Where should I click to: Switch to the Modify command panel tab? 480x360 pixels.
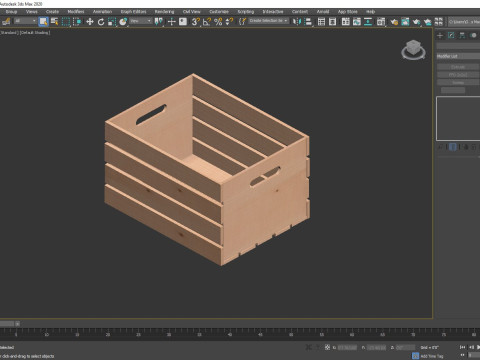[x=451, y=35]
